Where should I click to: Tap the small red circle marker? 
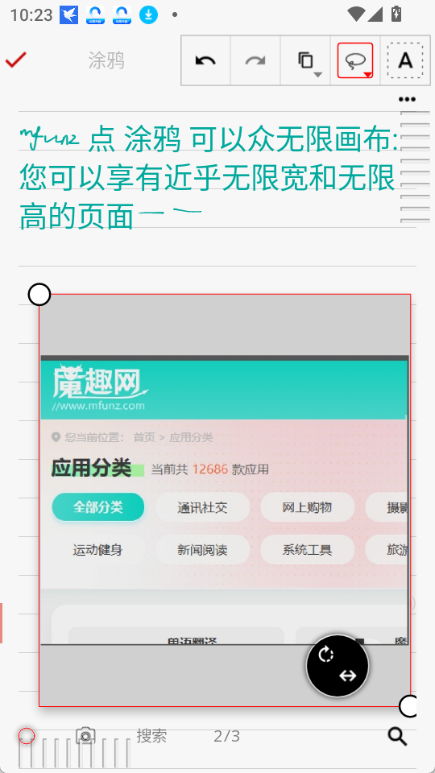(x=27, y=736)
